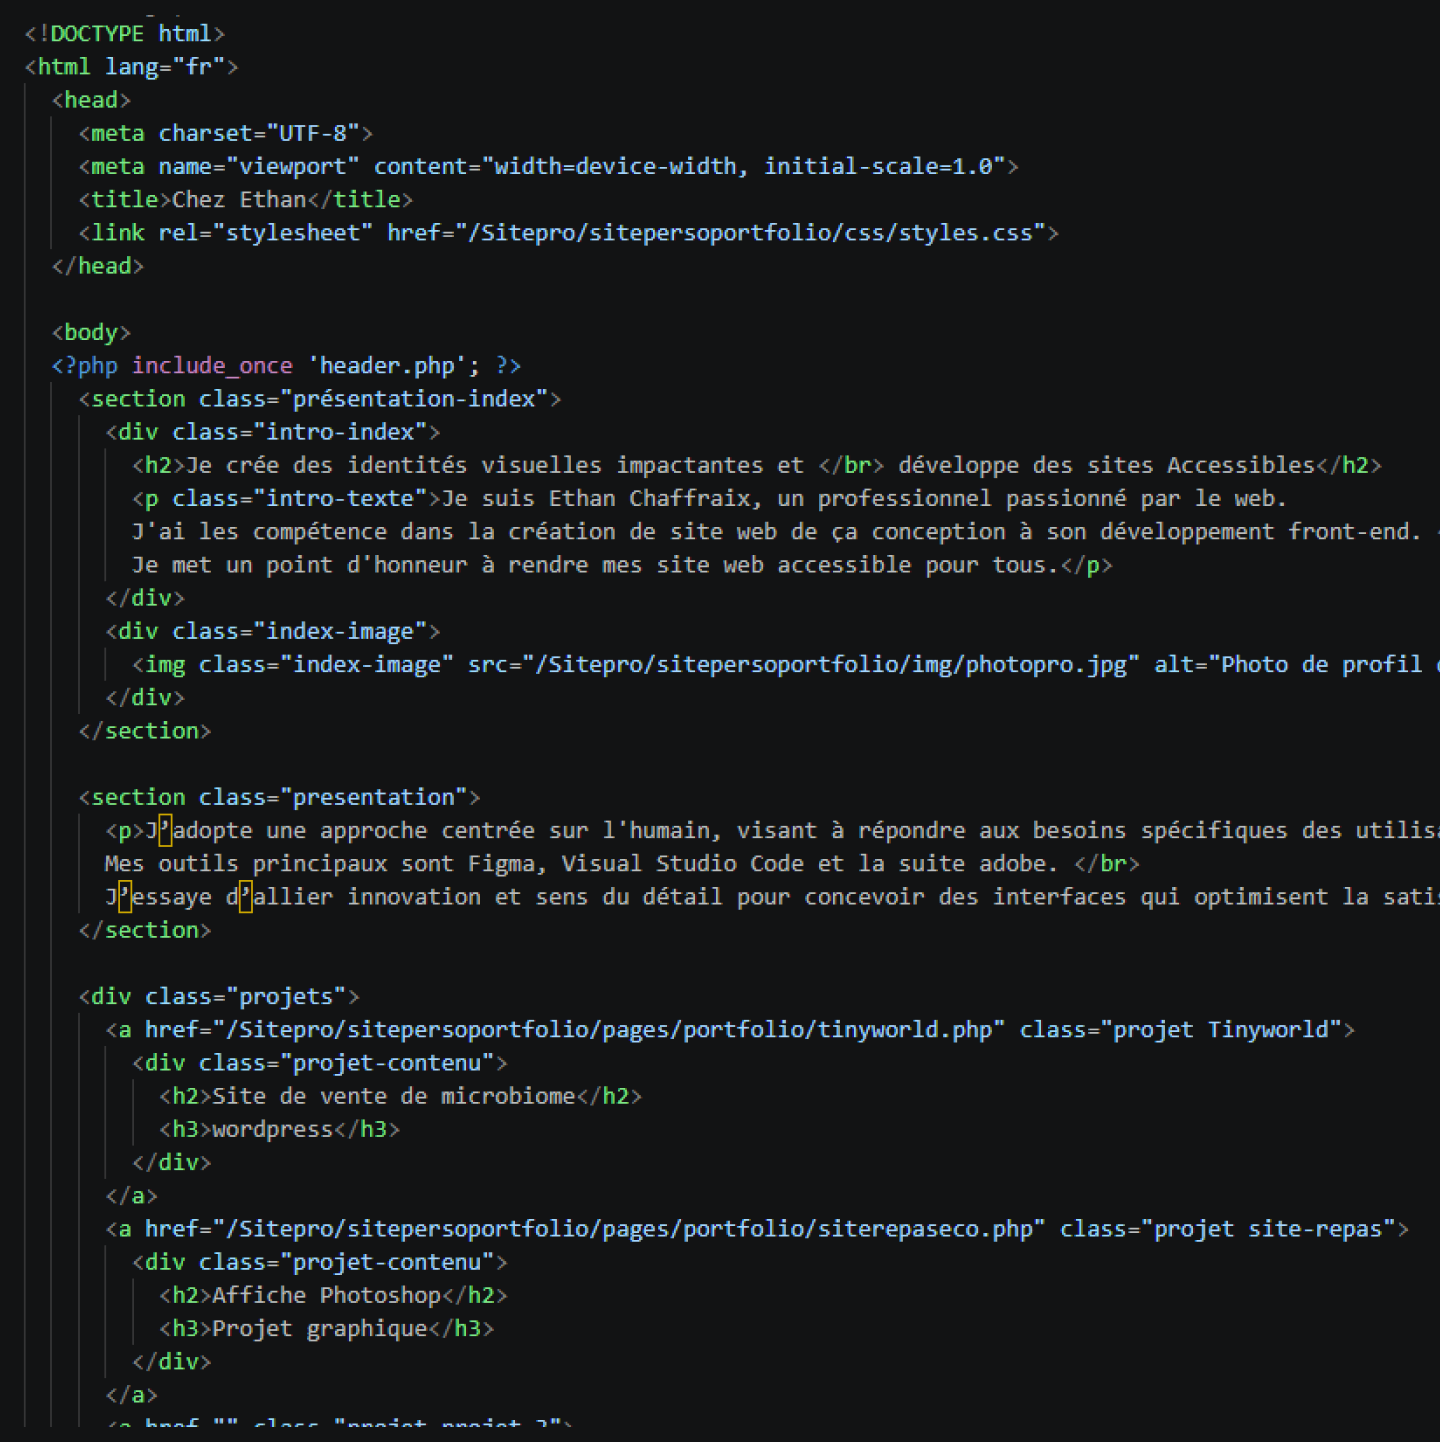Click the div class="index-image" opening tag
Image resolution: width=1440 pixels, height=1442 pixels.
(273, 631)
